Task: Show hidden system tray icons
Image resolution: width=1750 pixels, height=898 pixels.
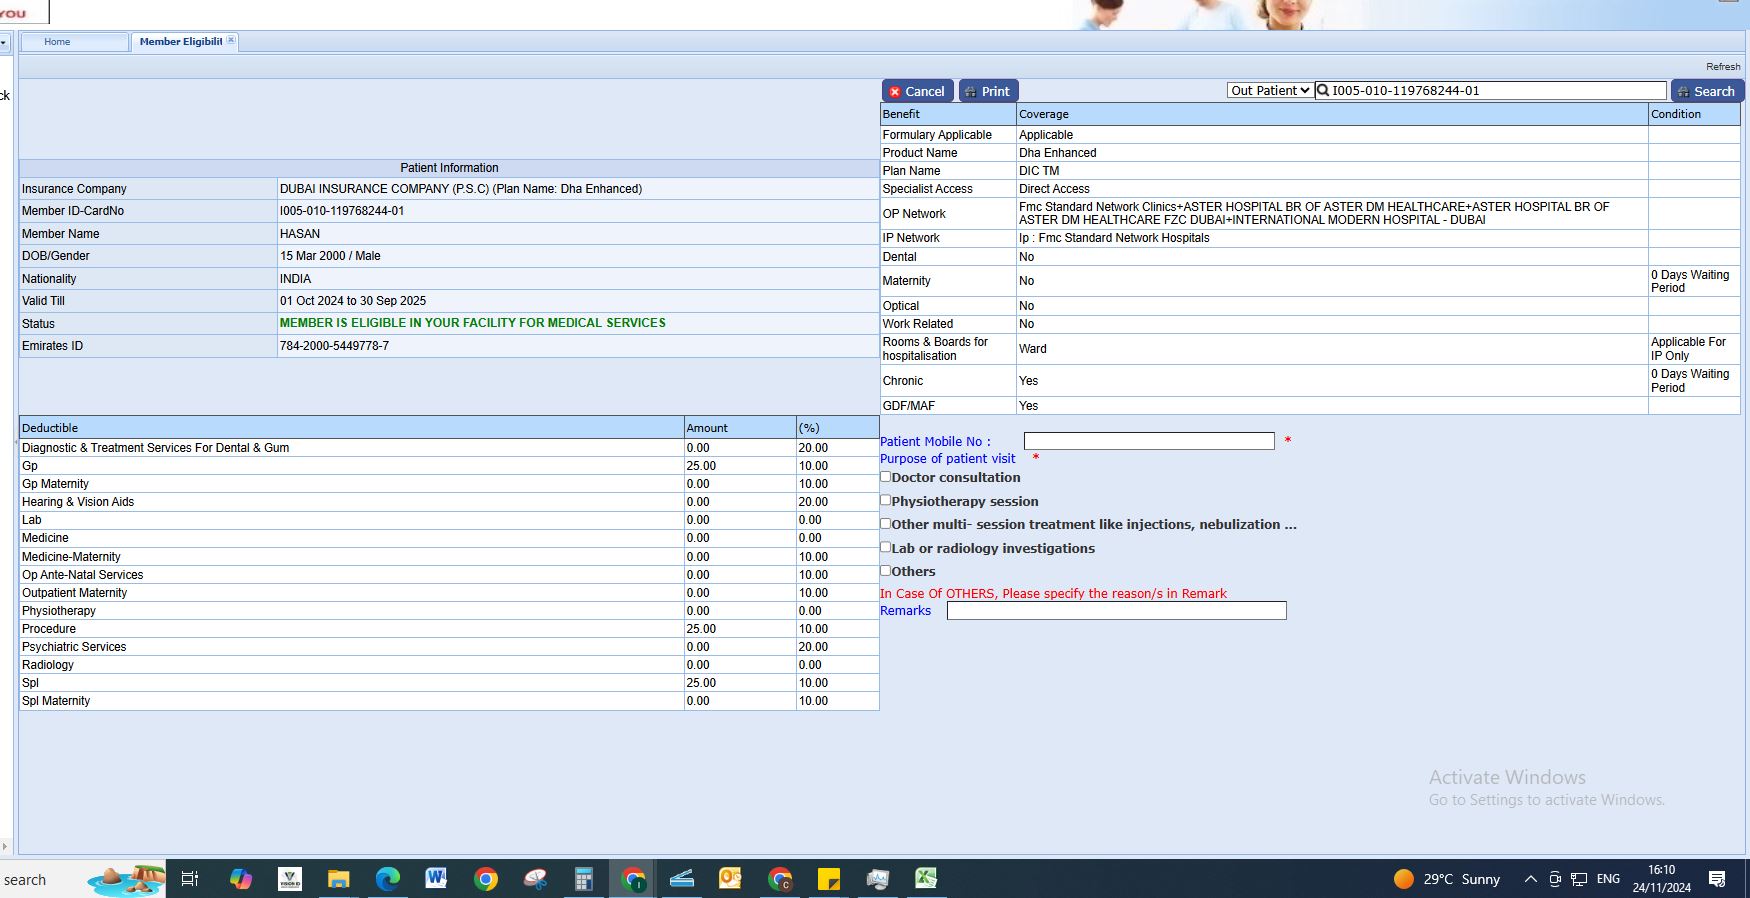Action: point(1530,879)
